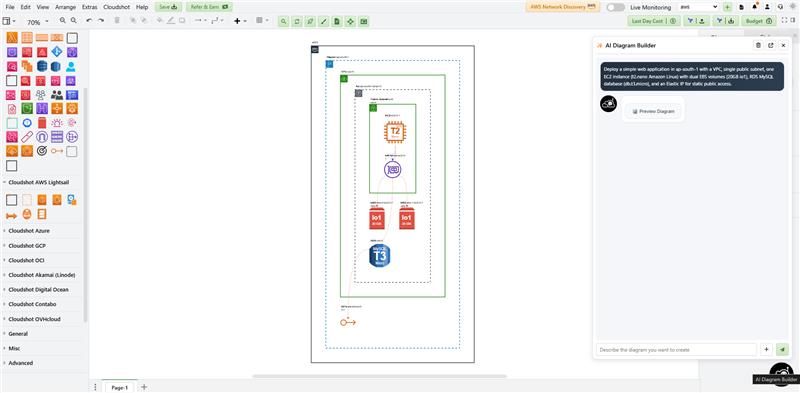Toggle the Live Monitoring switch
Screen dimensions: 800x393
point(616,7)
